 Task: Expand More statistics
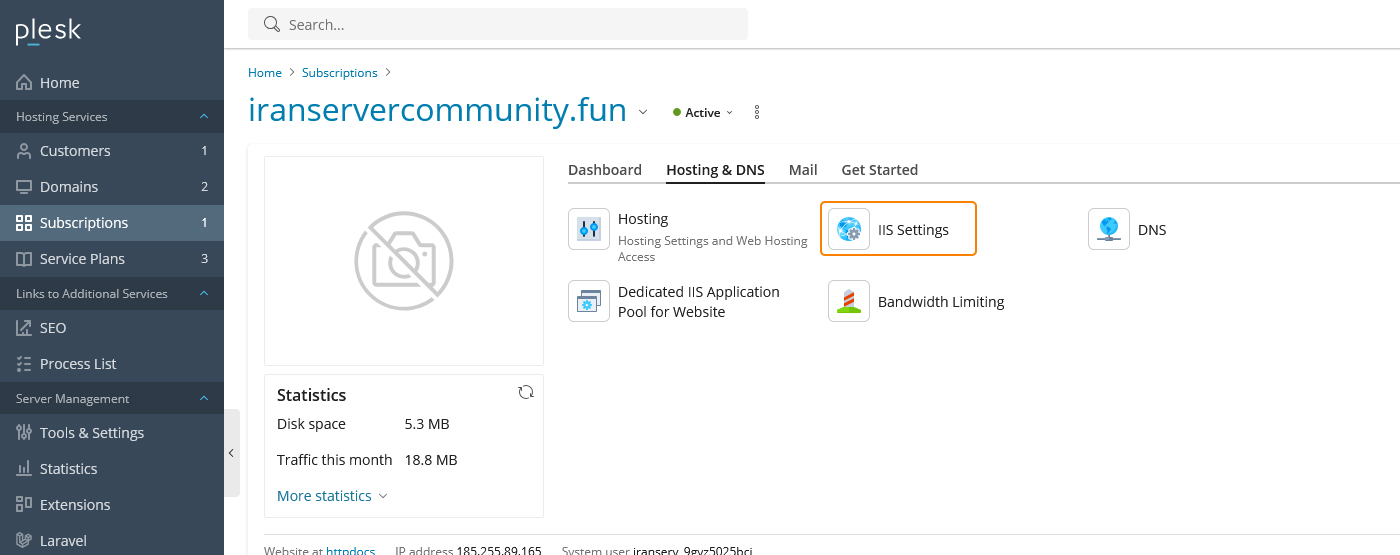click(332, 496)
